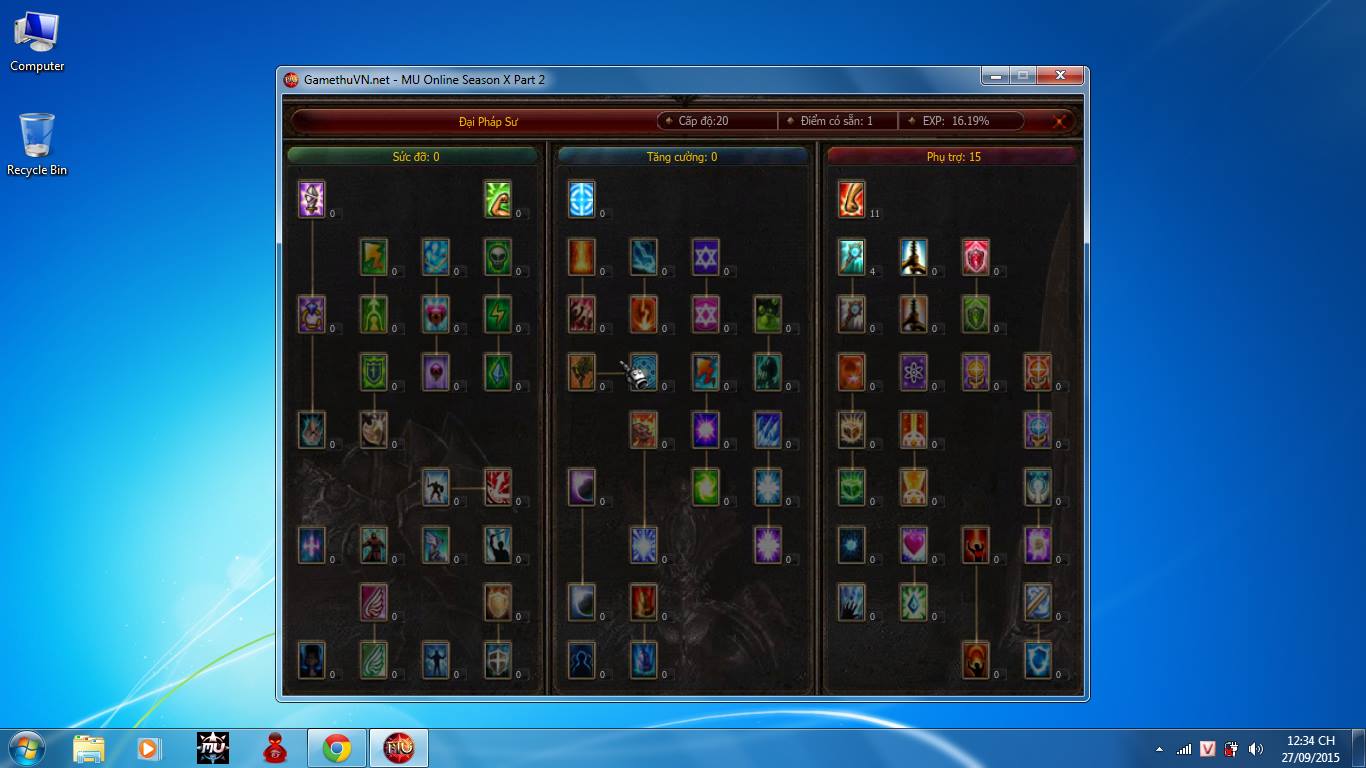Choose the red gem shield skill in Phụ trợ
The width and height of the screenshot is (1366, 768).
(x=976, y=257)
